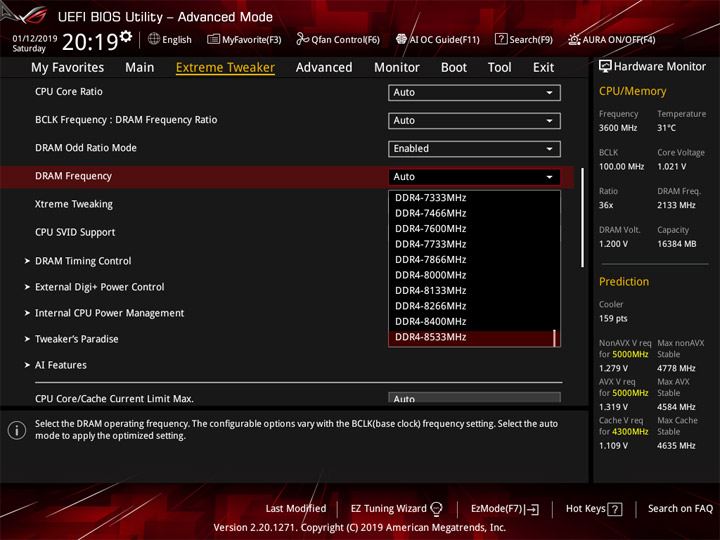Expand AI Features submenu
This screenshot has width=720, height=540.
[x=61, y=365]
